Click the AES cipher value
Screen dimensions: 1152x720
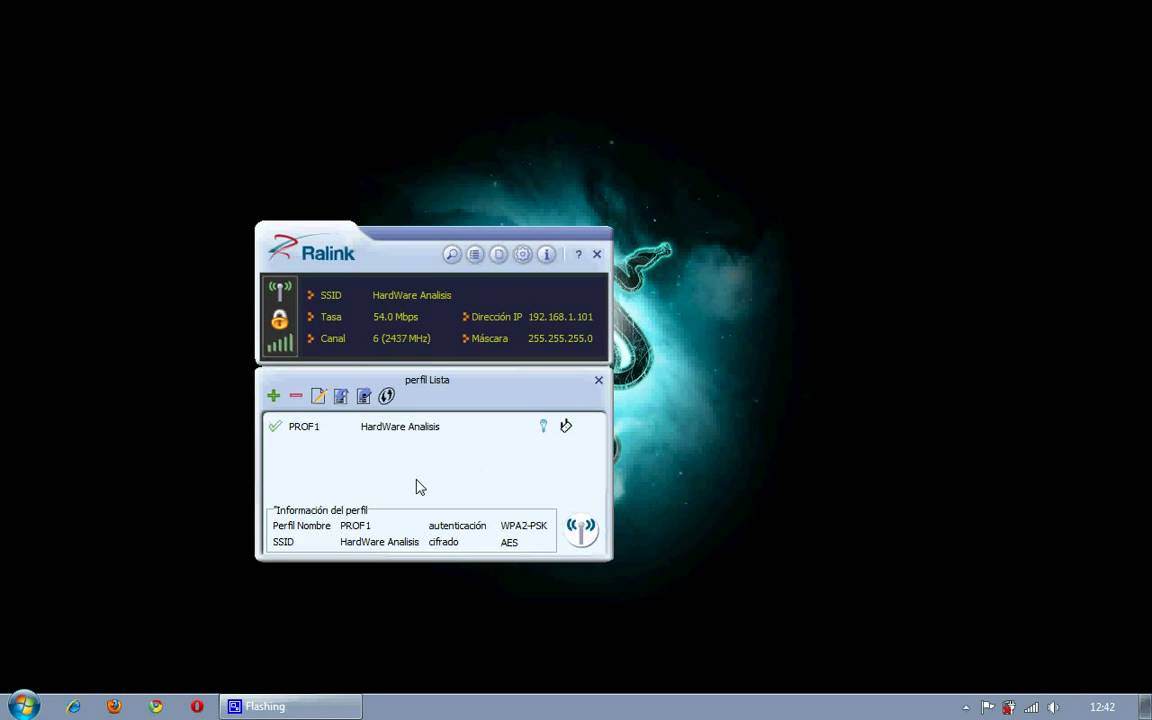coord(509,542)
